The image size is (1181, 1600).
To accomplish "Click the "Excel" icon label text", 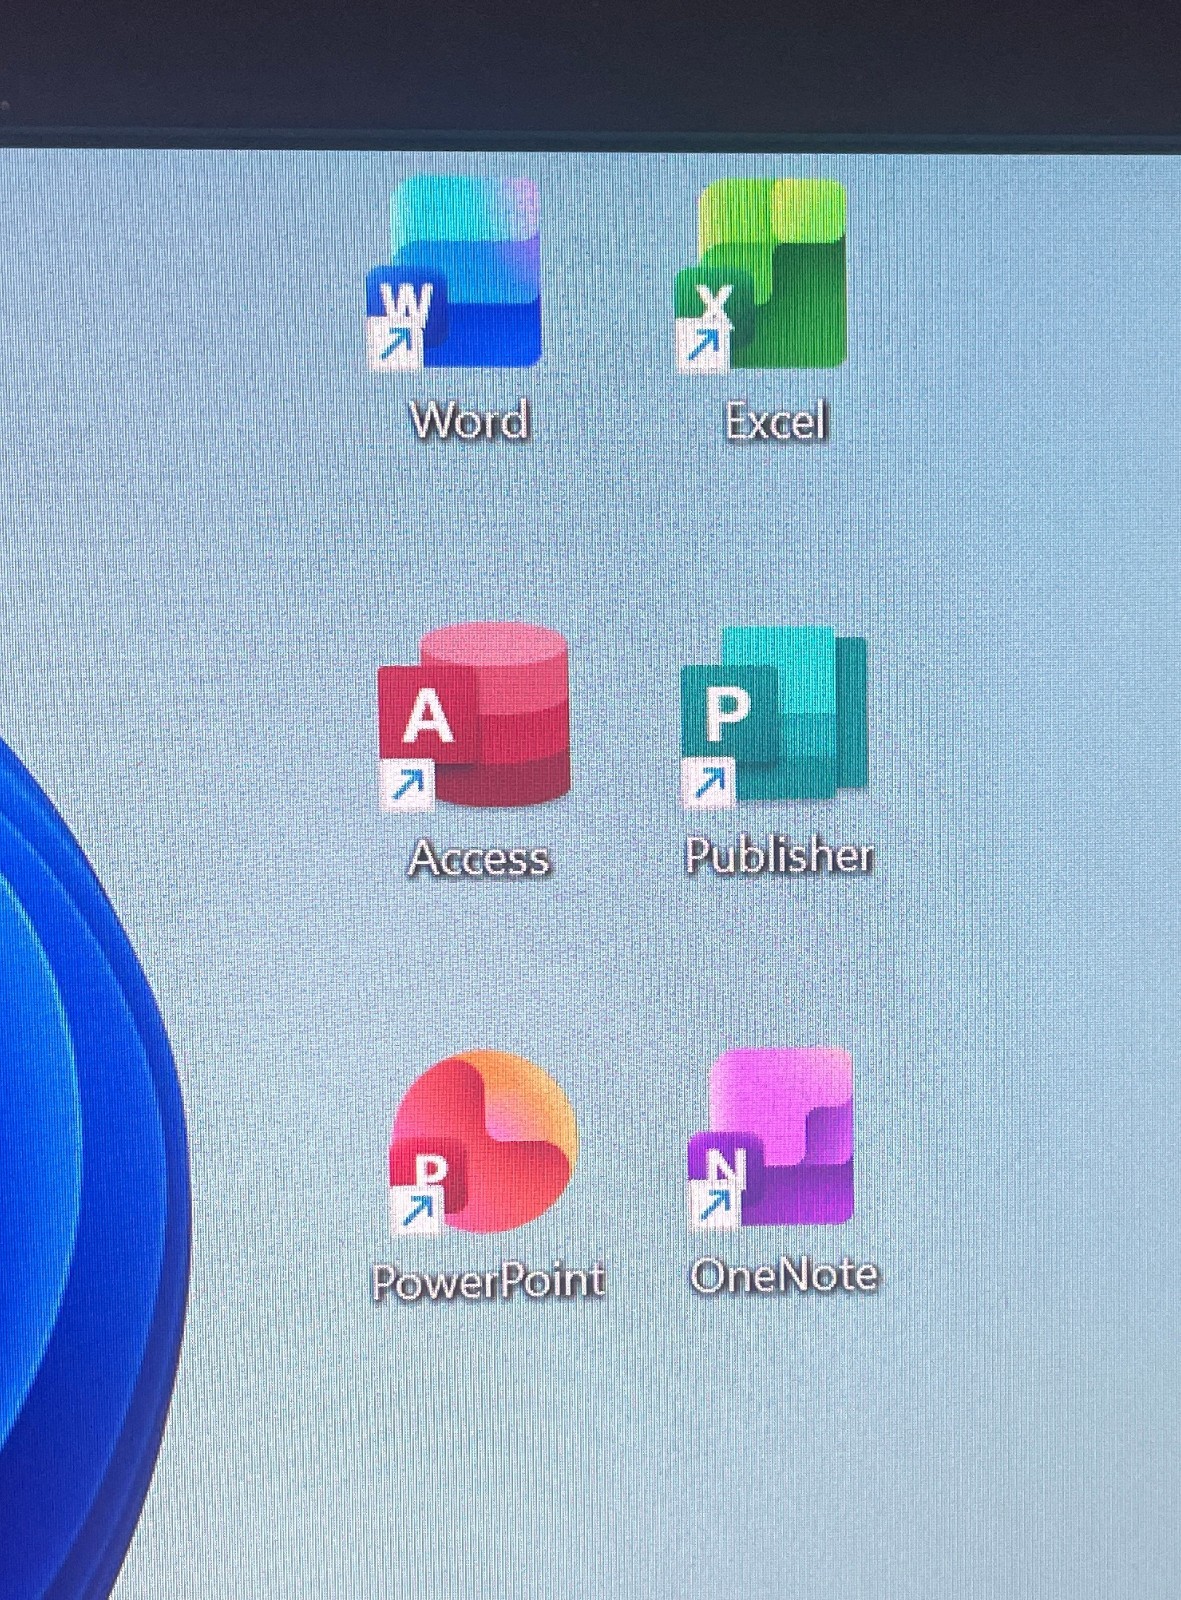I will 776,420.
